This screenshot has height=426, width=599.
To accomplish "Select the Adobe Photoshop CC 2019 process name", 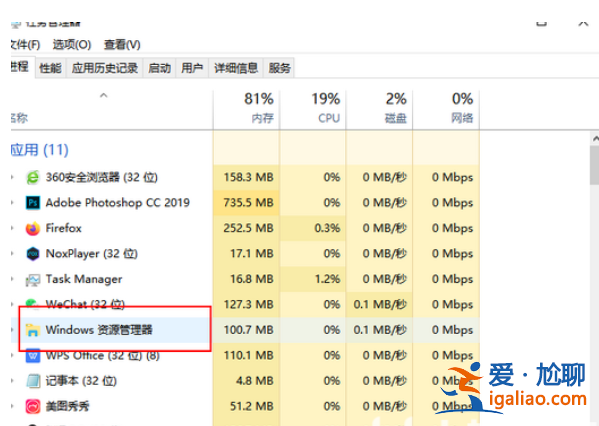I will (x=118, y=202).
